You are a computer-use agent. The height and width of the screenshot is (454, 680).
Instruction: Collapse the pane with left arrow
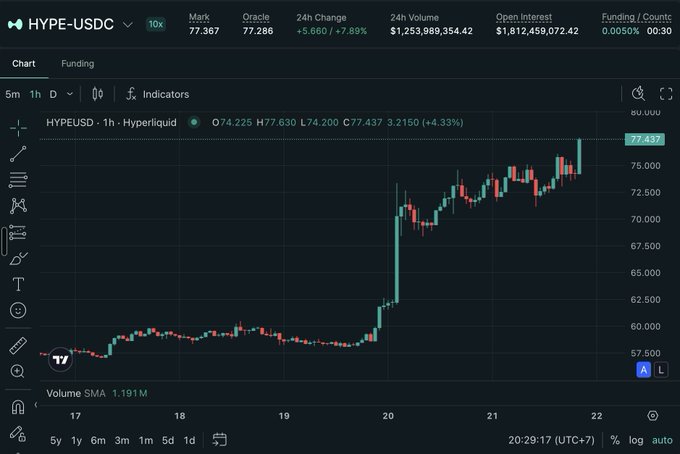click(x=36, y=405)
